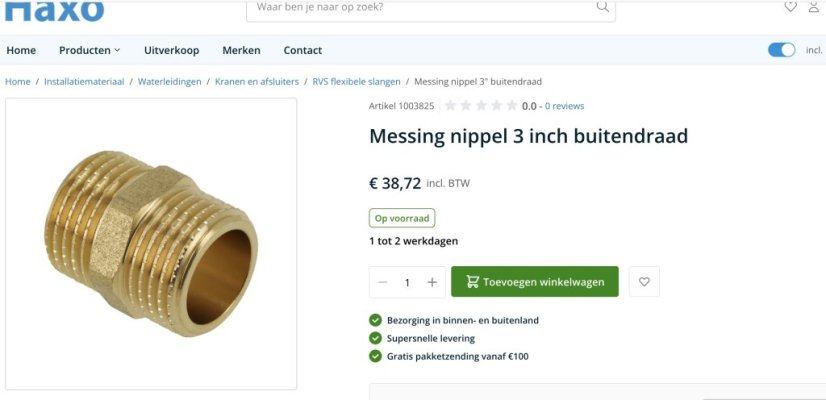The width and height of the screenshot is (826, 400).
Task: Click the search input field
Action: tap(420, 8)
